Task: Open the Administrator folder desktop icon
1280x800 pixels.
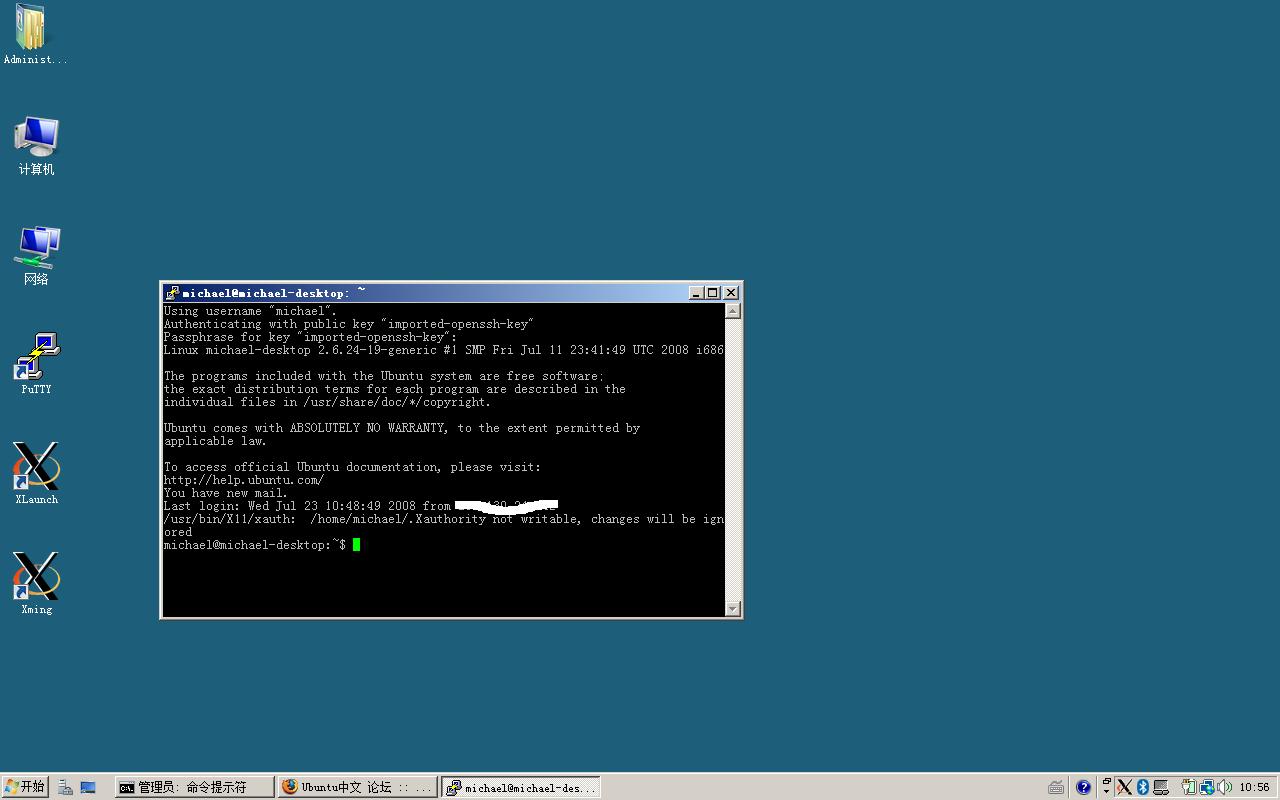Action: 34,34
